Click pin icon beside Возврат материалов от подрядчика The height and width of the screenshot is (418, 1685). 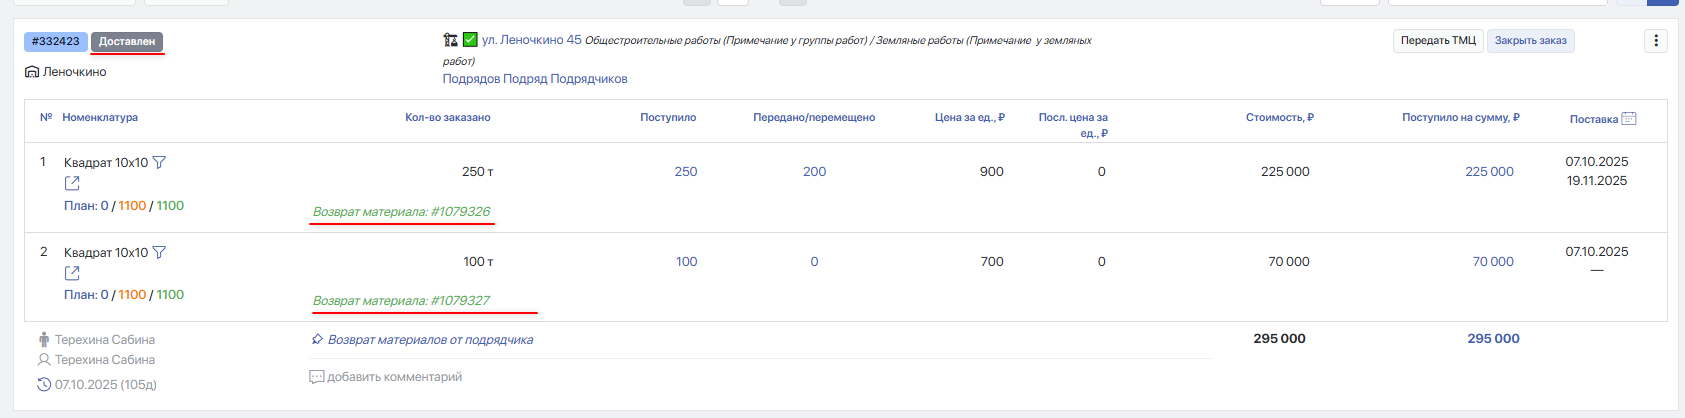317,339
